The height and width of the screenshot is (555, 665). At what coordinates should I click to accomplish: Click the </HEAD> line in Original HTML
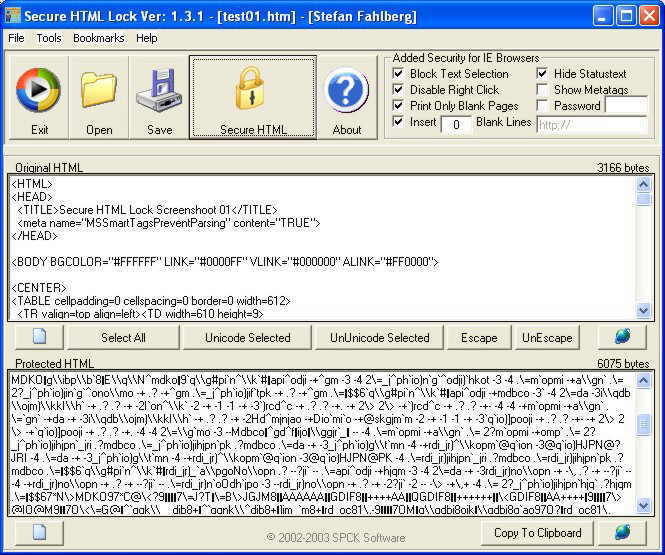[x=34, y=236]
